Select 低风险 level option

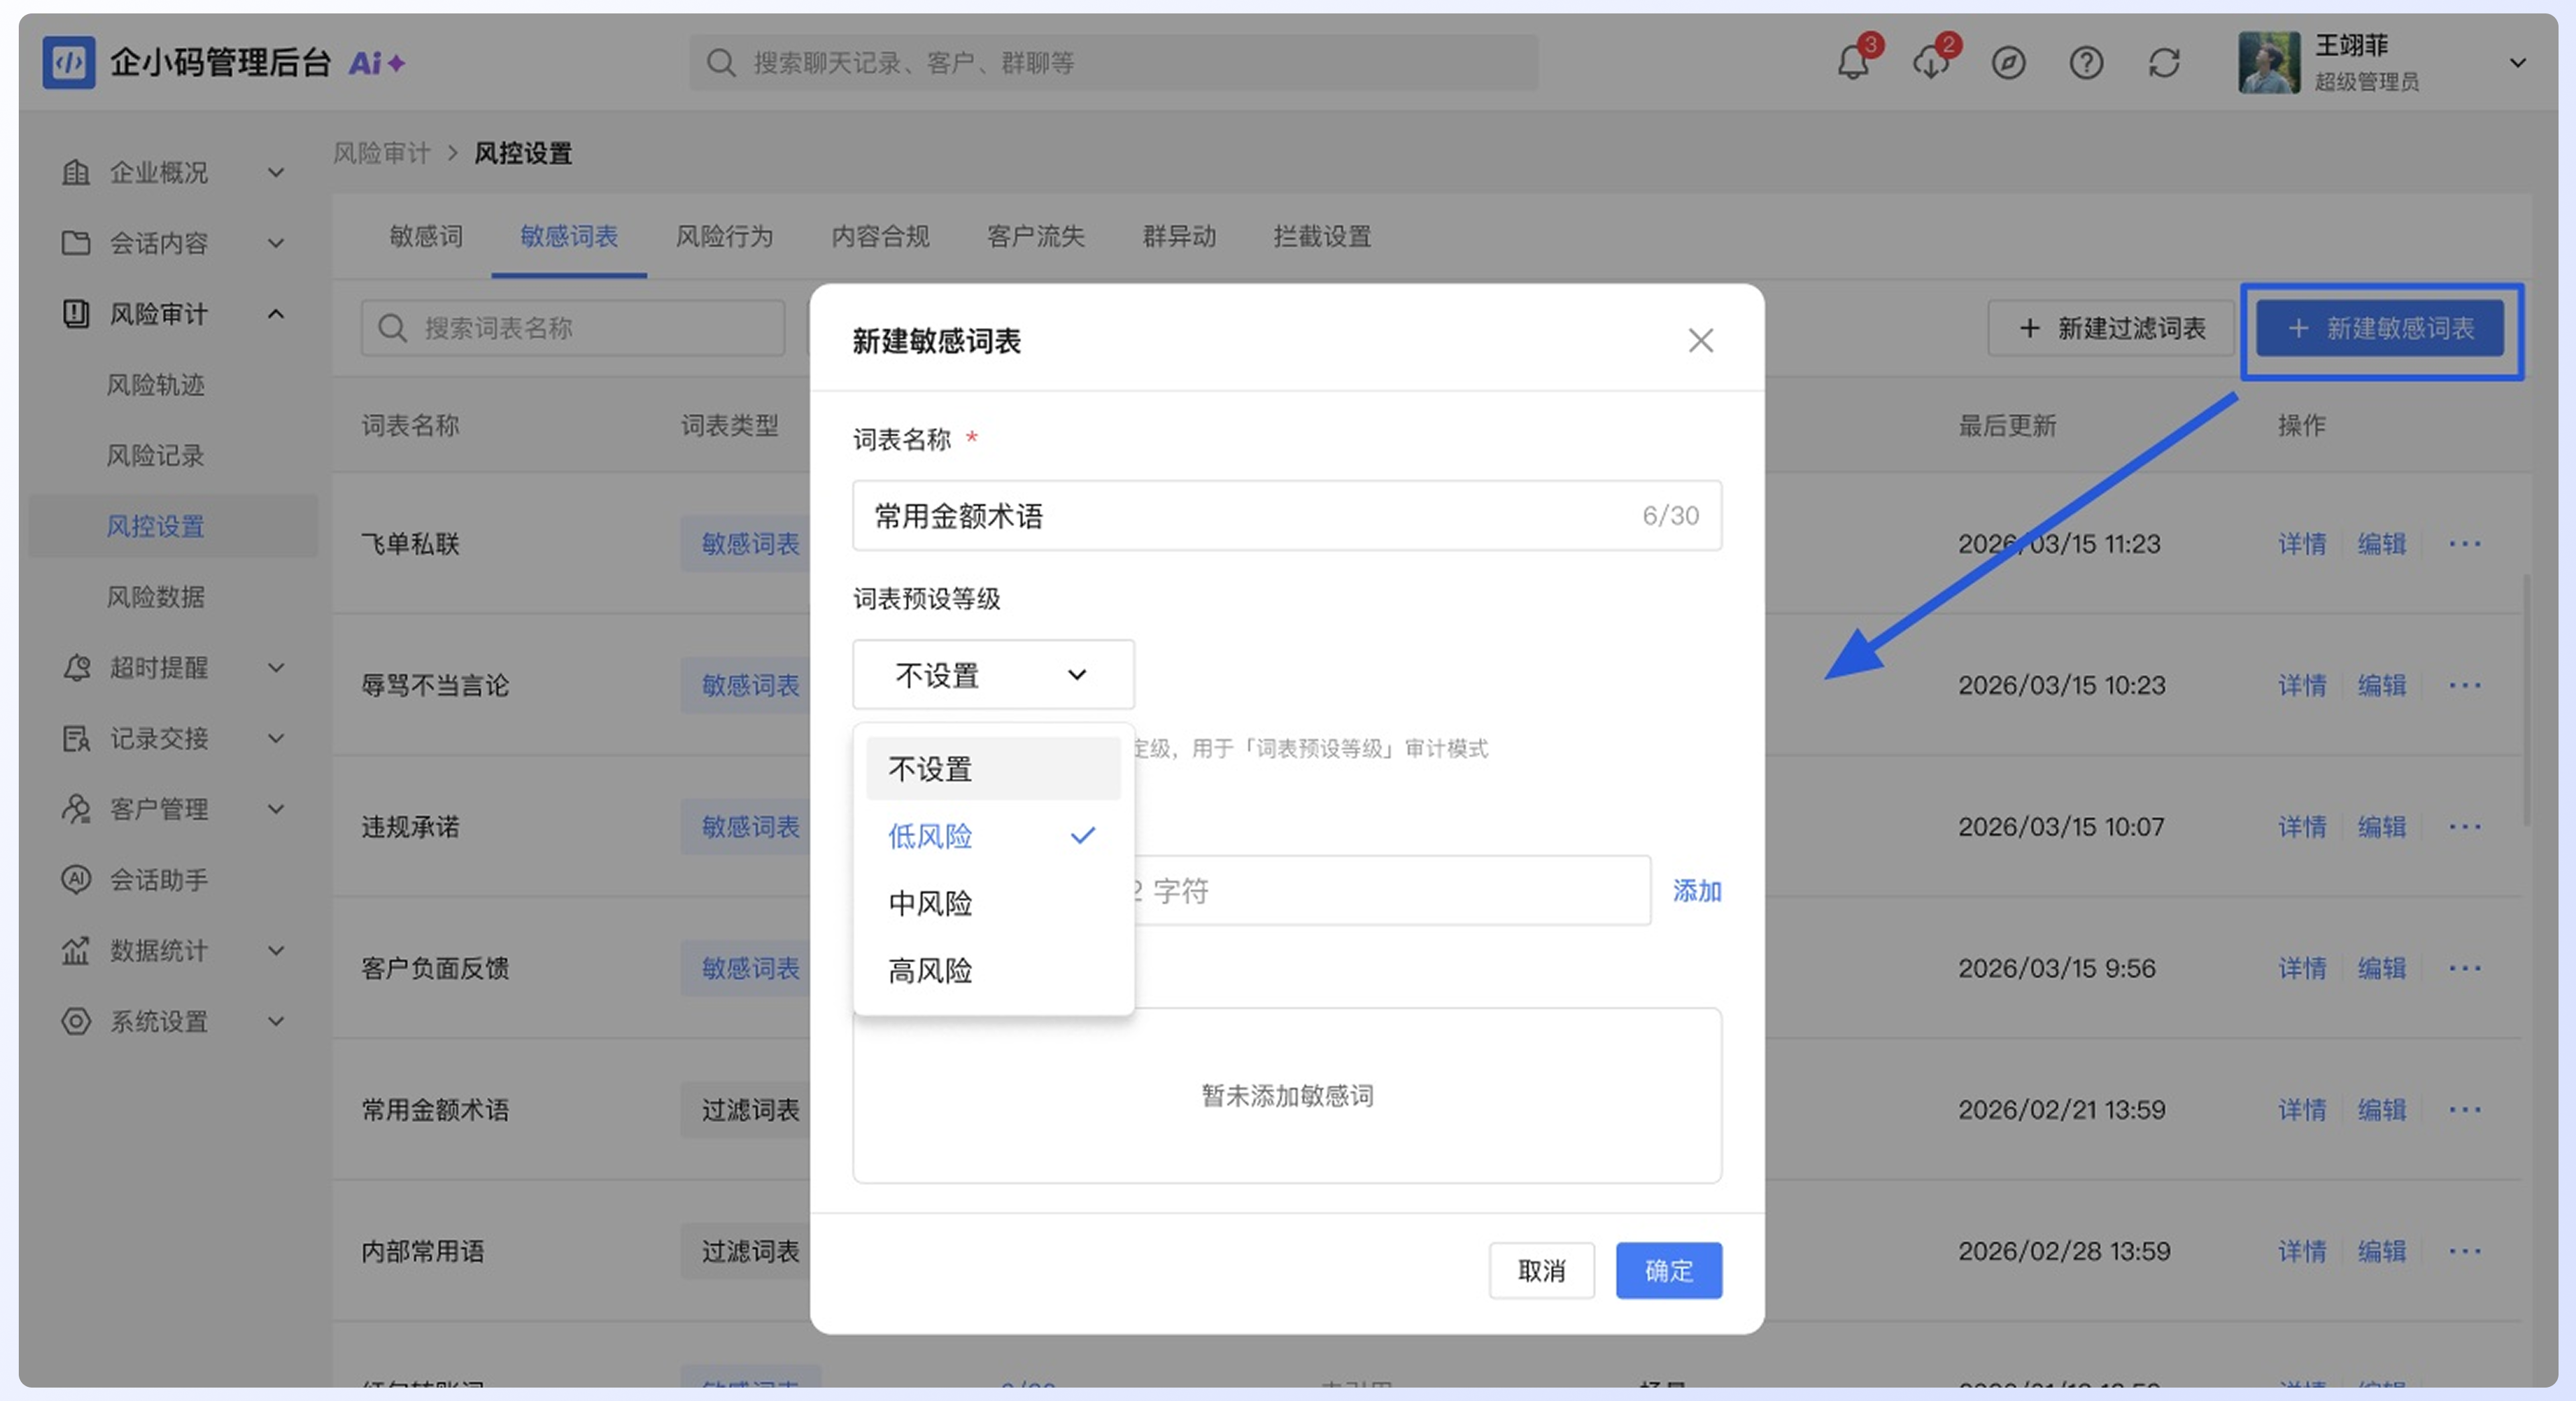click(x=993, y=836)
